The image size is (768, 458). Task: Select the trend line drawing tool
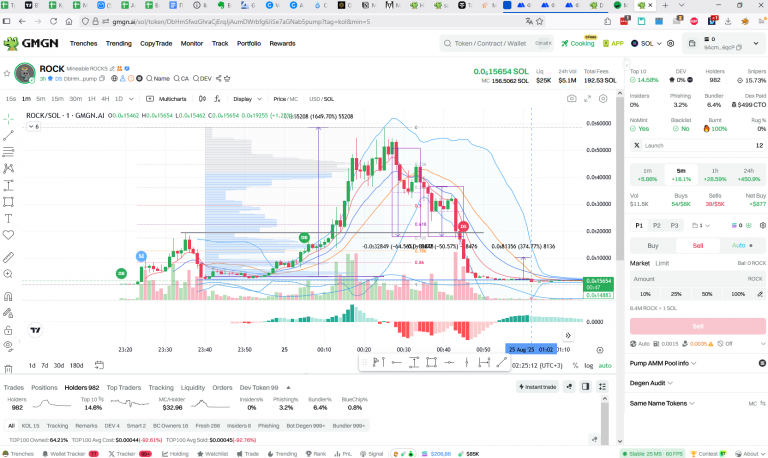[x=8, y=136]
